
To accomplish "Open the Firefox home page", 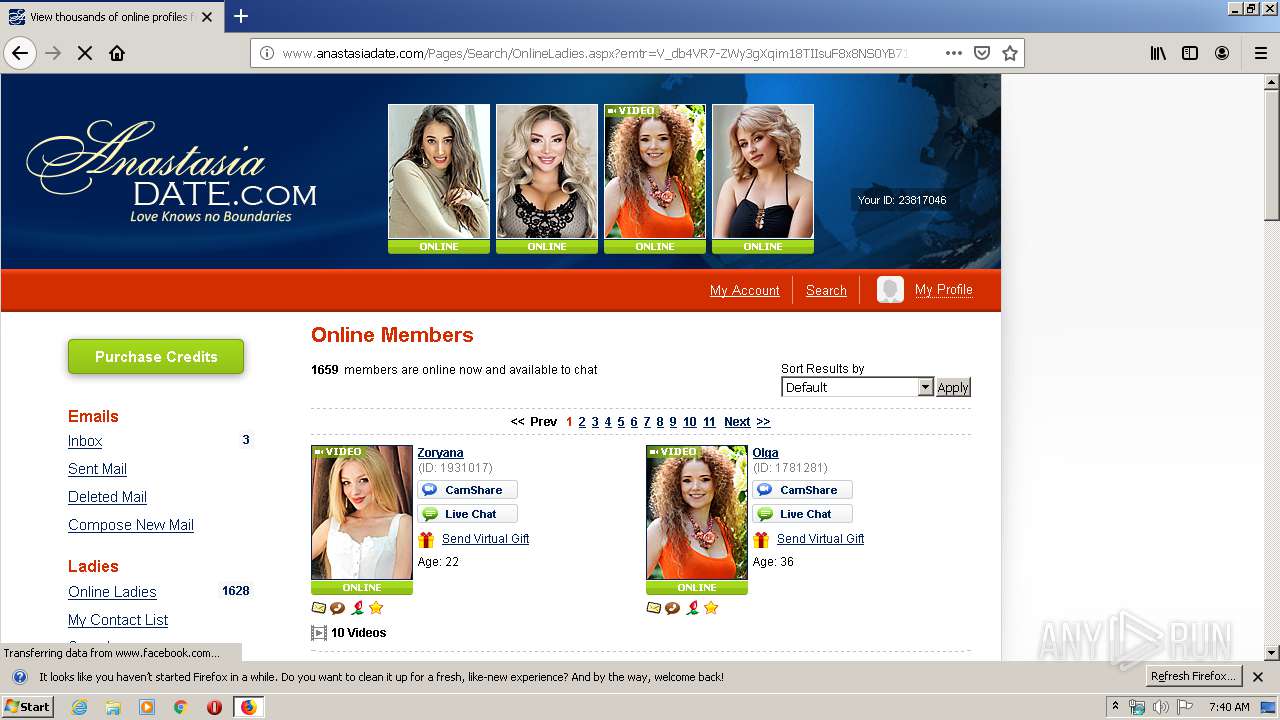I will 117,53.
